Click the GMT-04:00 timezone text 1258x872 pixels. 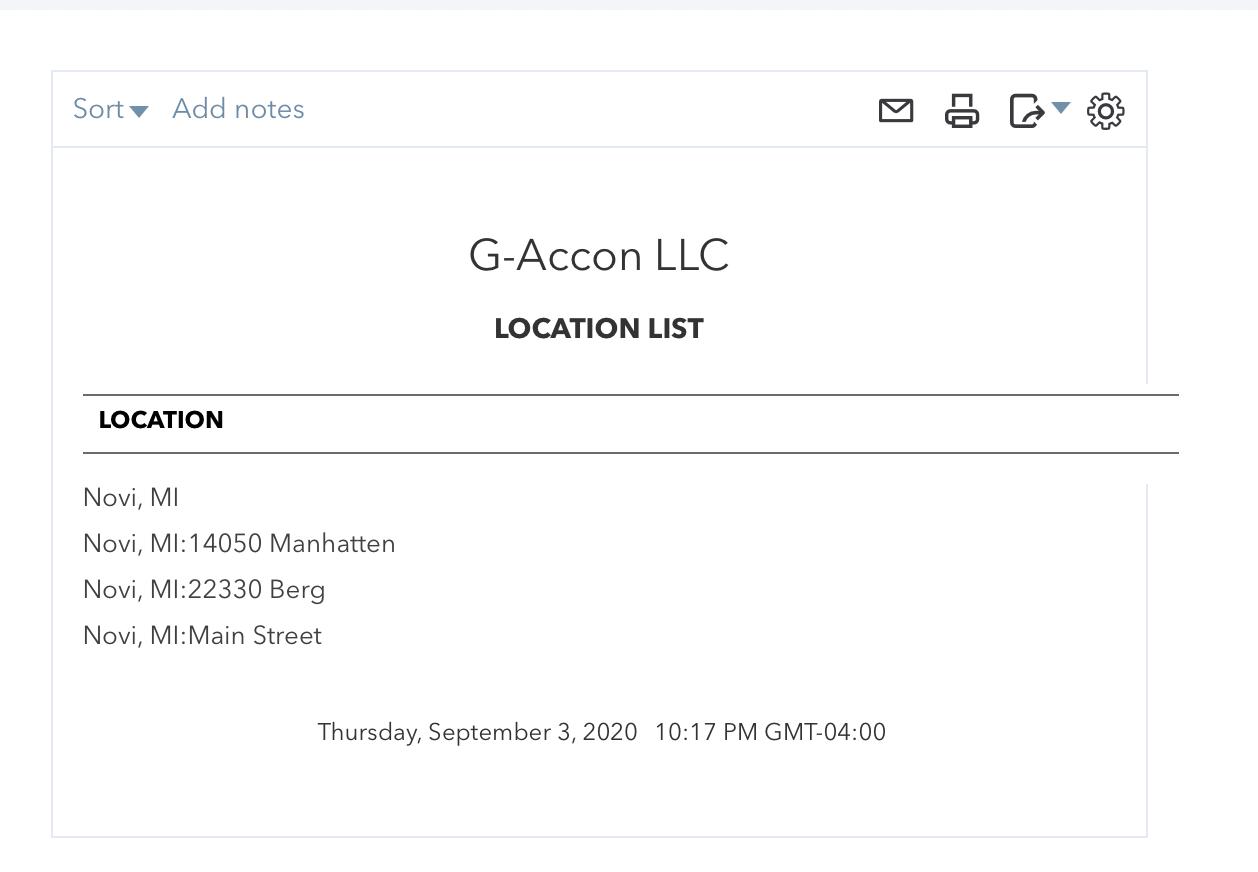(x=825, y=732)
